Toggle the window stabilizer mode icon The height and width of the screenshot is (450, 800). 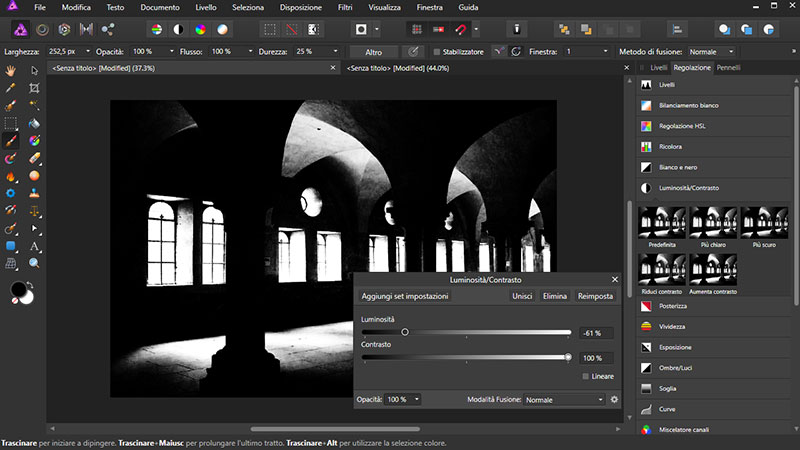tap(516, 52)
